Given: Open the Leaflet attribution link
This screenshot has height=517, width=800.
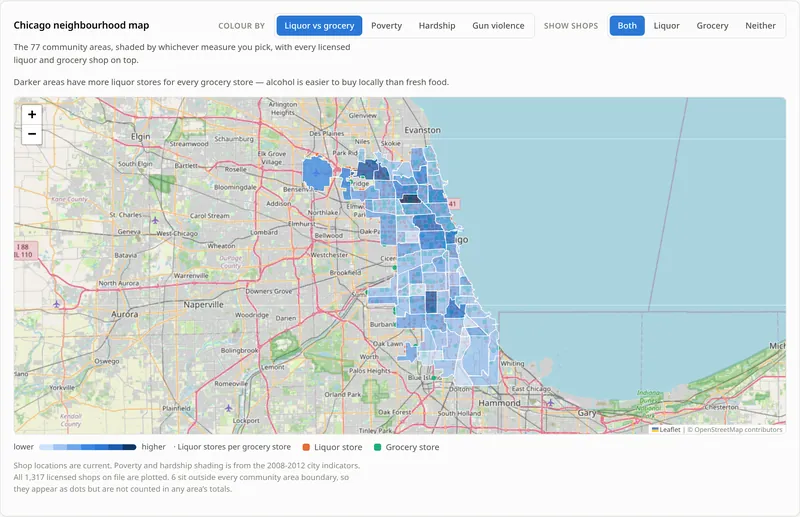Looking at the screenshot, I should point(666,430).
